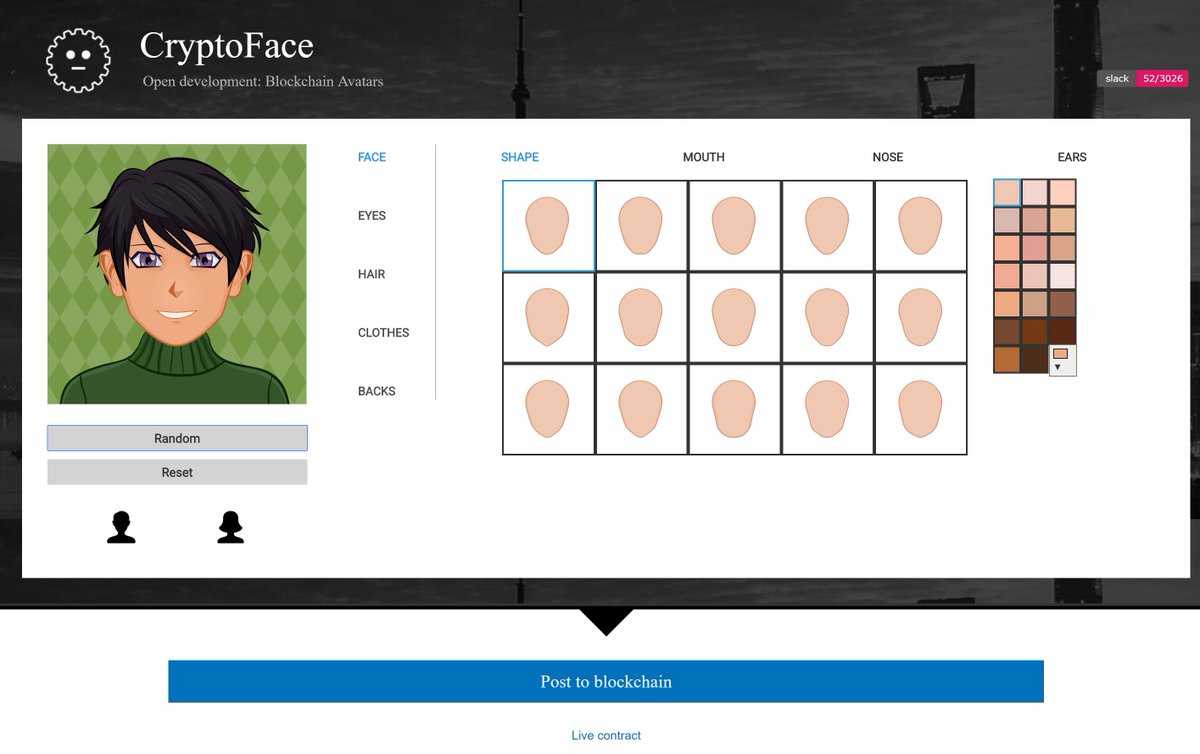Choose the swatch in second row, first column
Image resolution: width=1200 pixels, height=754 pixels.
[1007, 220]
